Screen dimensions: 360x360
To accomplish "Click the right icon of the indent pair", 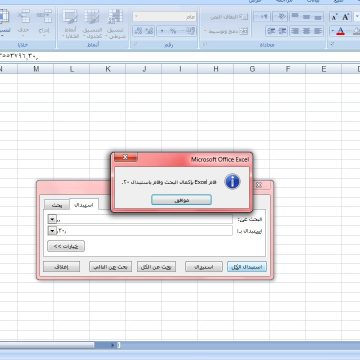I will (283, 31).
